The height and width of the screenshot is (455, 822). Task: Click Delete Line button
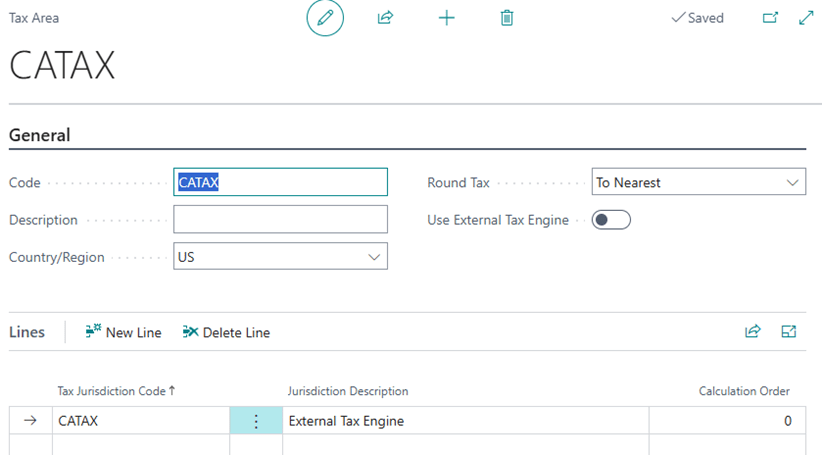[226, 332]
